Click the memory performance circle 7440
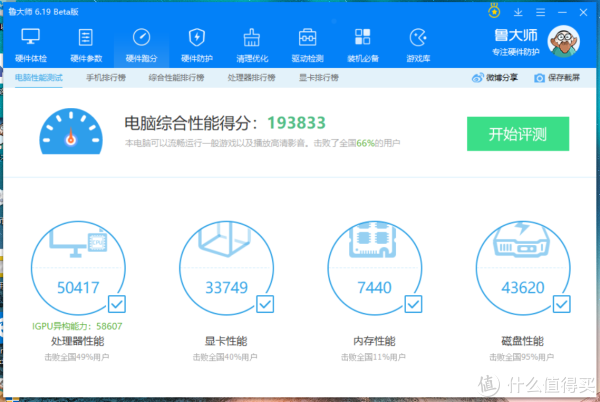 click(375, 268)
